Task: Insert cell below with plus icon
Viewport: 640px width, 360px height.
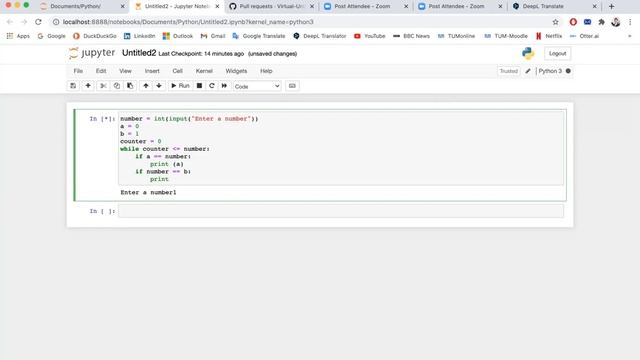Action: pos(88,86)
